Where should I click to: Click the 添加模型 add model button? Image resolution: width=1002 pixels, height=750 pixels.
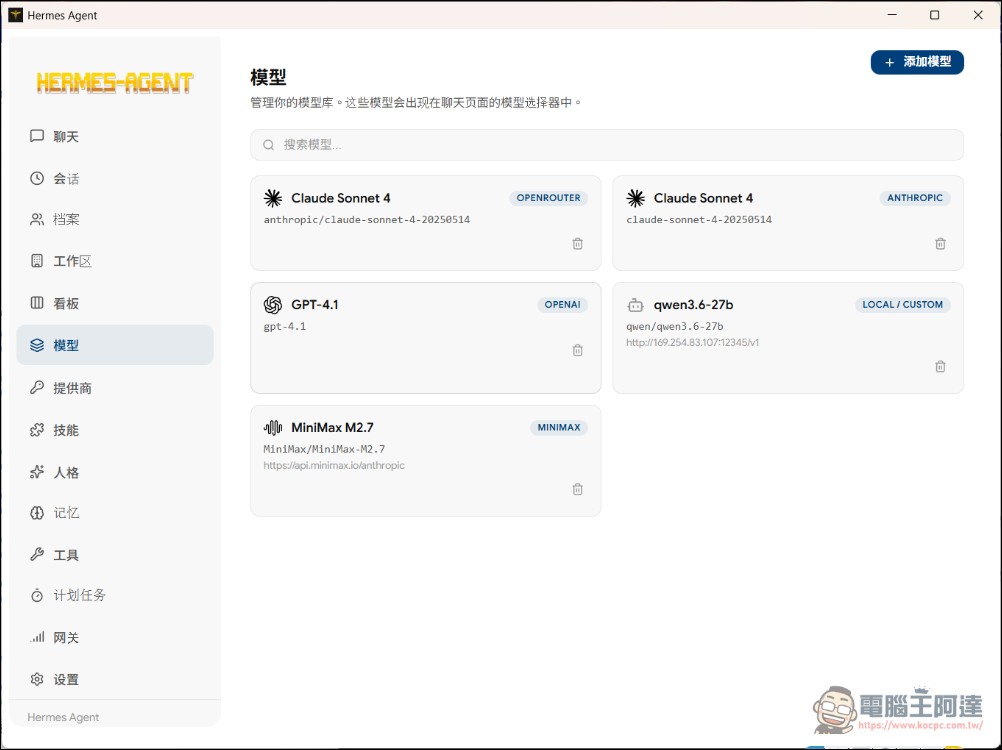click(917, 62)
